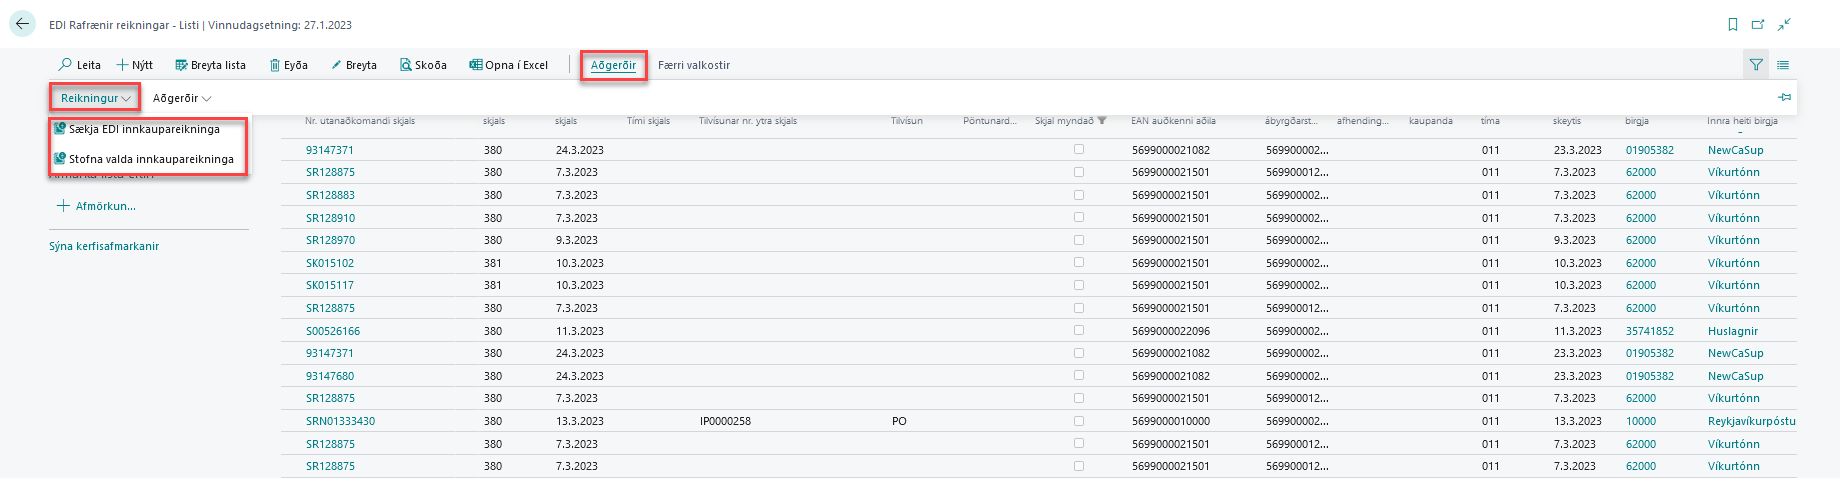Select Stofna valda innkaupareikninga menu item
This screenshot has width=1840, height=478.
[150, 159]
